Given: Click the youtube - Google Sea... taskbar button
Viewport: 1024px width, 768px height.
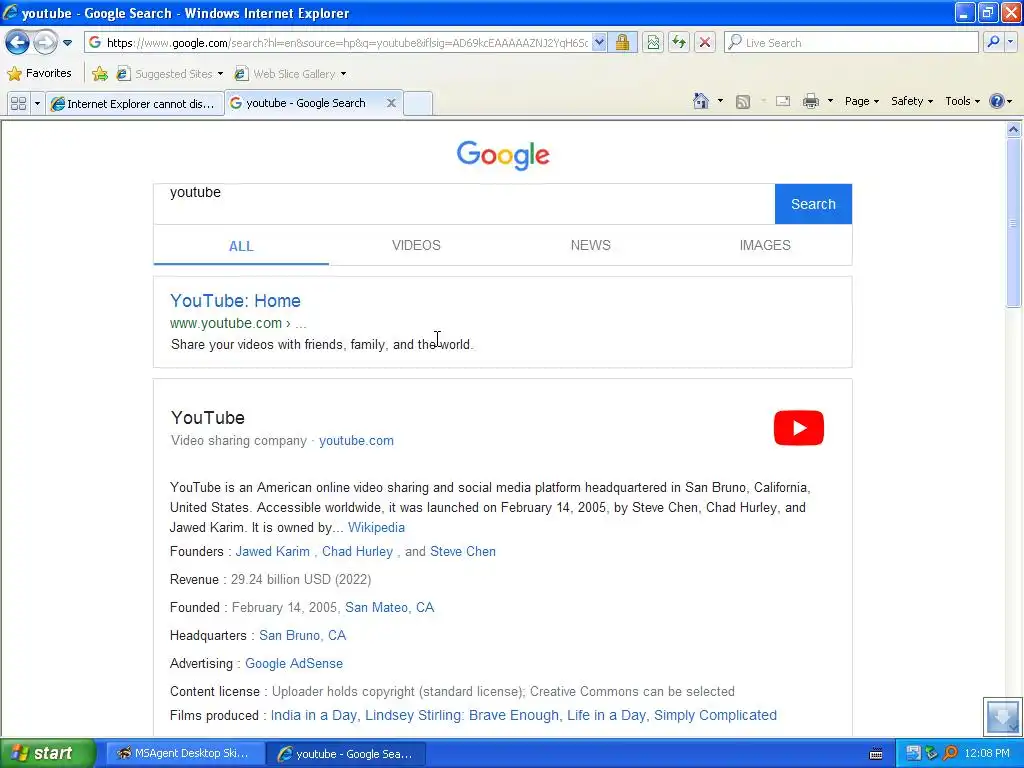Looking at the screenshot, I should click(x=347, y=754).
